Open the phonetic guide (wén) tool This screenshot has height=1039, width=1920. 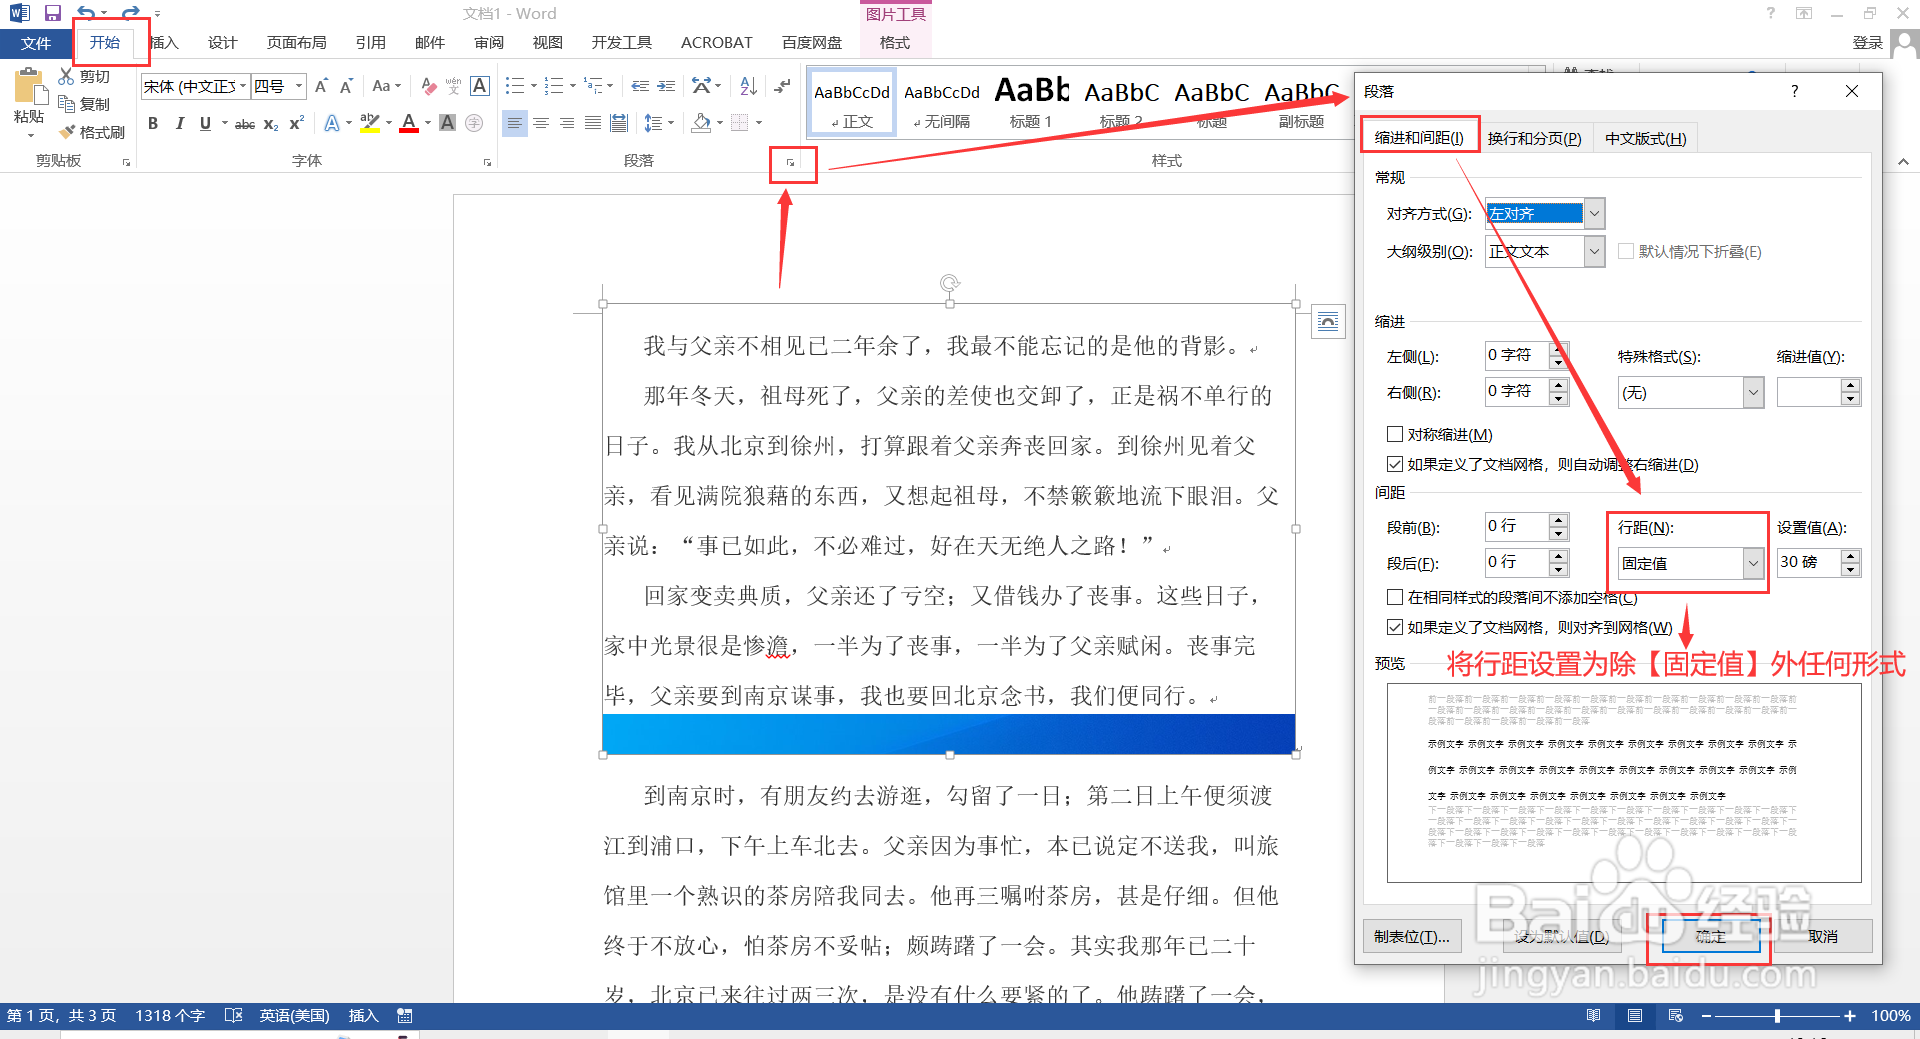coord(453,86)
